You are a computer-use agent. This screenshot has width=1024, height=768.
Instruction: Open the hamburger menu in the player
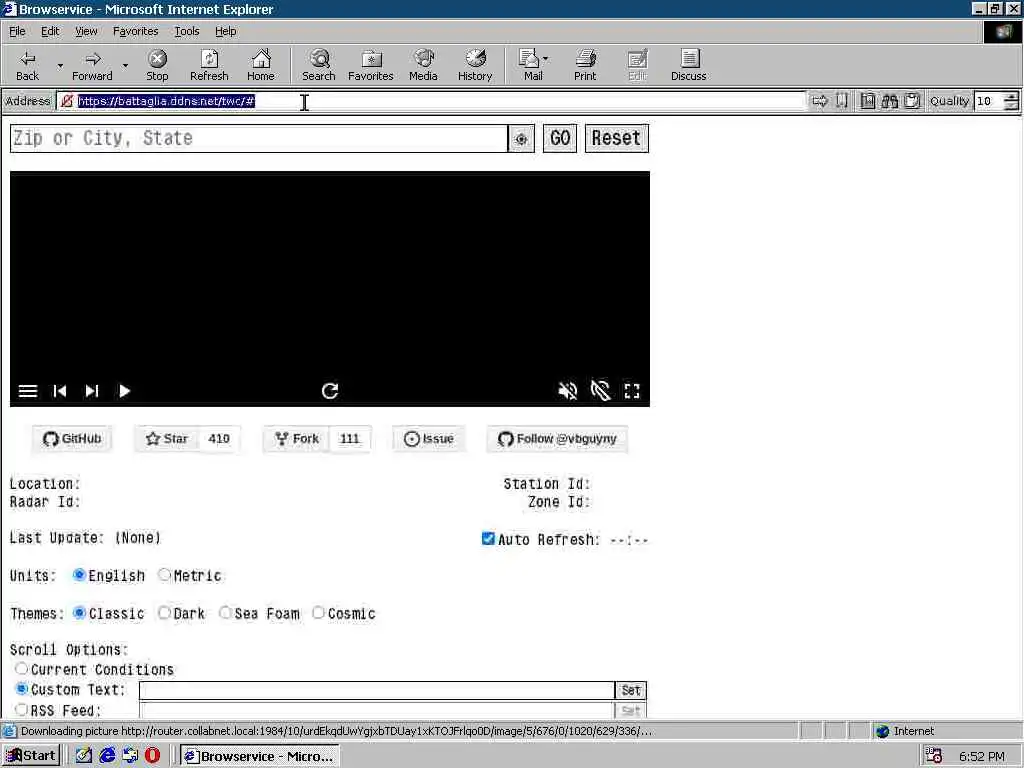pos(27,391)
